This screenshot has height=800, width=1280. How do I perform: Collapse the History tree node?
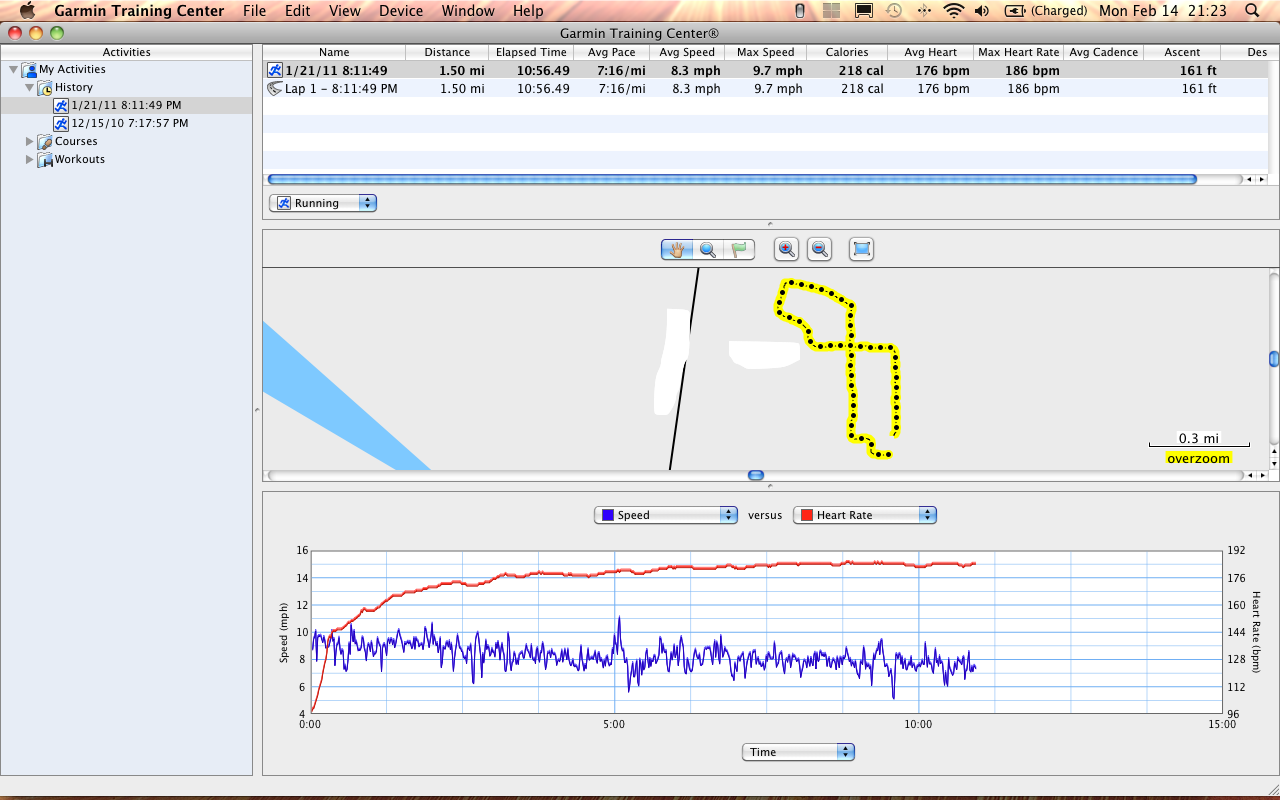coord(29,88)
